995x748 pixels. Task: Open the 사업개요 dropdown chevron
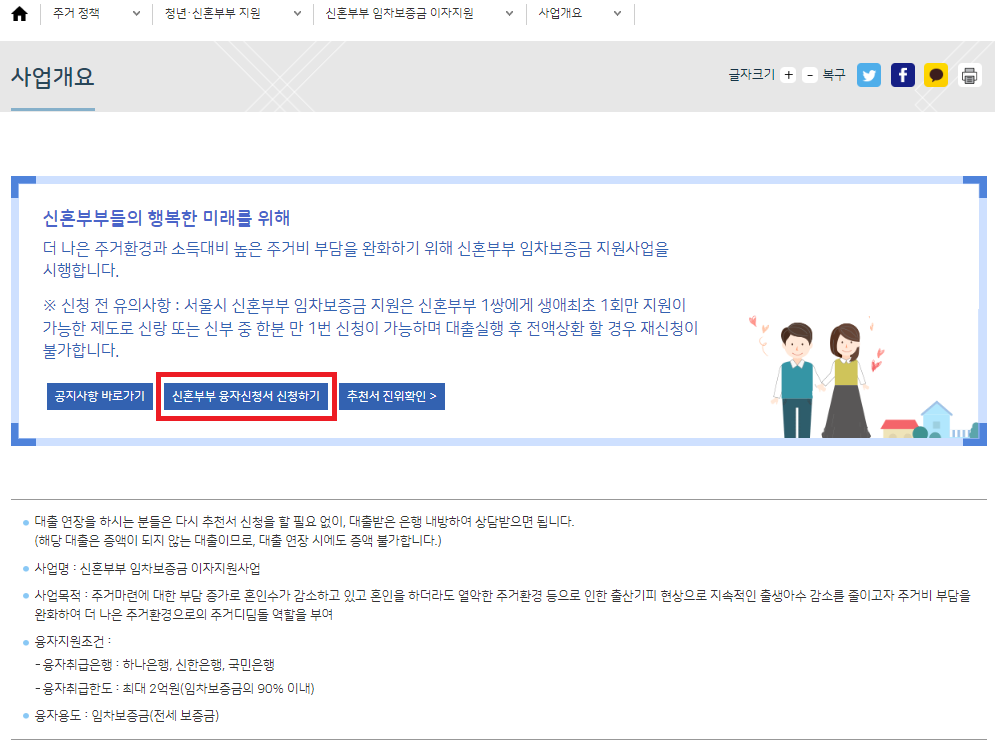coord(617,15)
